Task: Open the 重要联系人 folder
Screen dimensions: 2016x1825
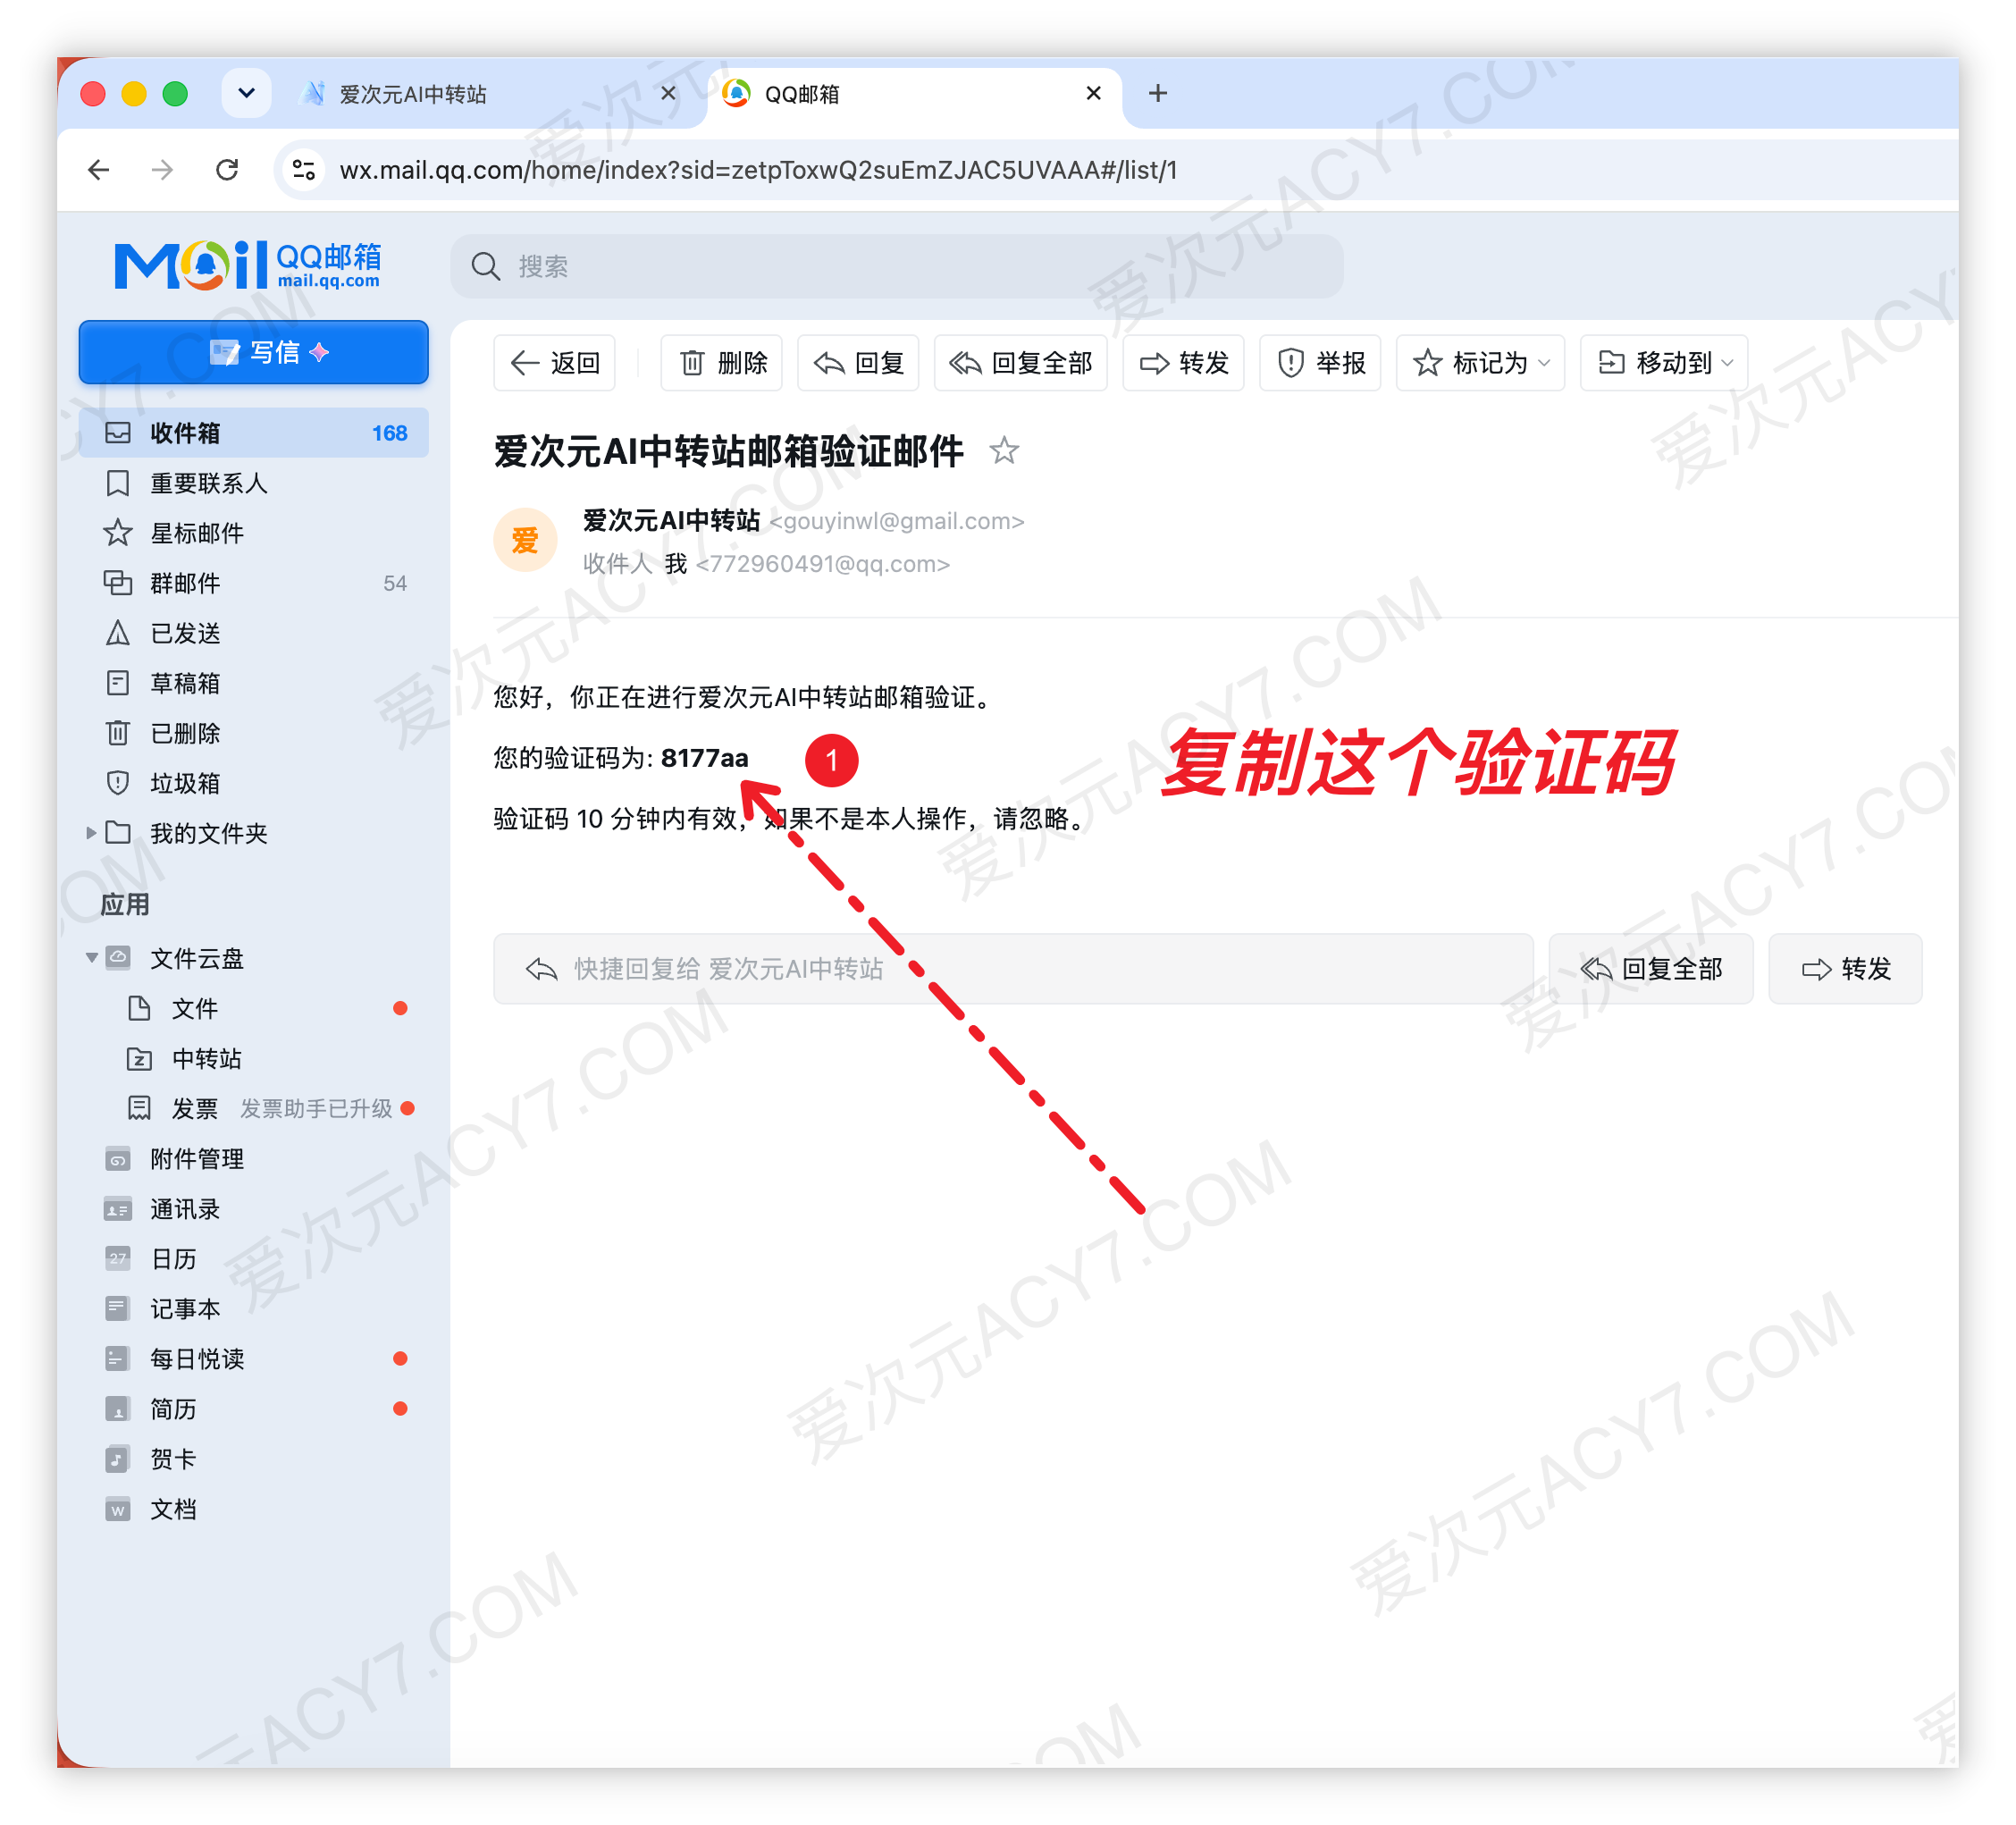Action: [254, 483]
